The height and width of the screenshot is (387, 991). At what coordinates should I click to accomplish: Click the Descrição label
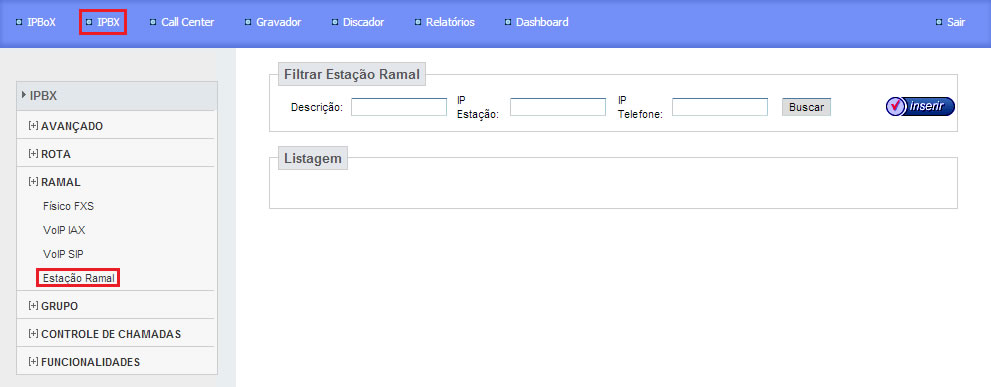317,108
